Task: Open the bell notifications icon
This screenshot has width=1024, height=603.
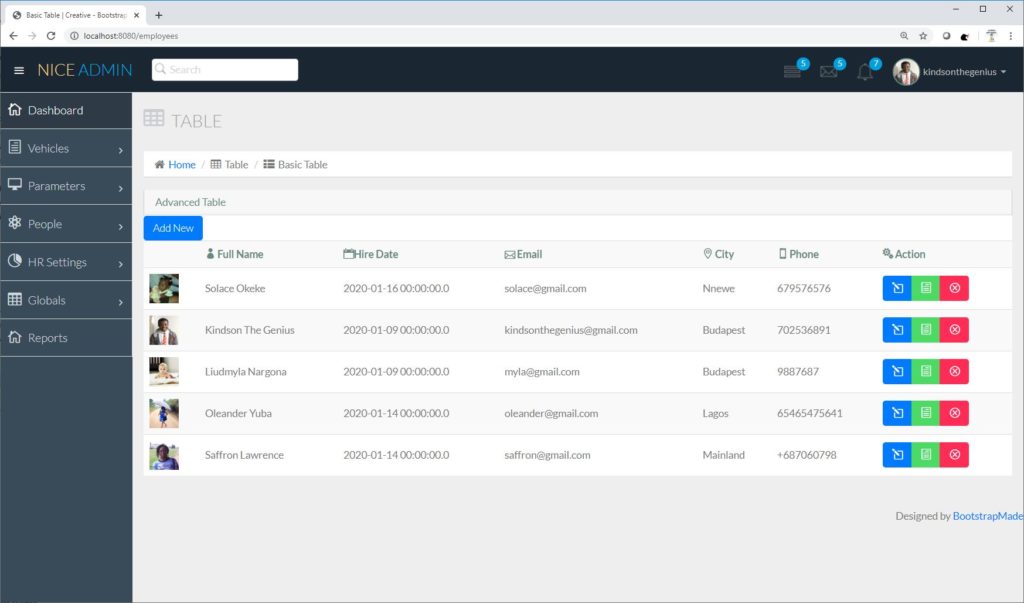Action: pyautogui.click(x=865, y=72)
